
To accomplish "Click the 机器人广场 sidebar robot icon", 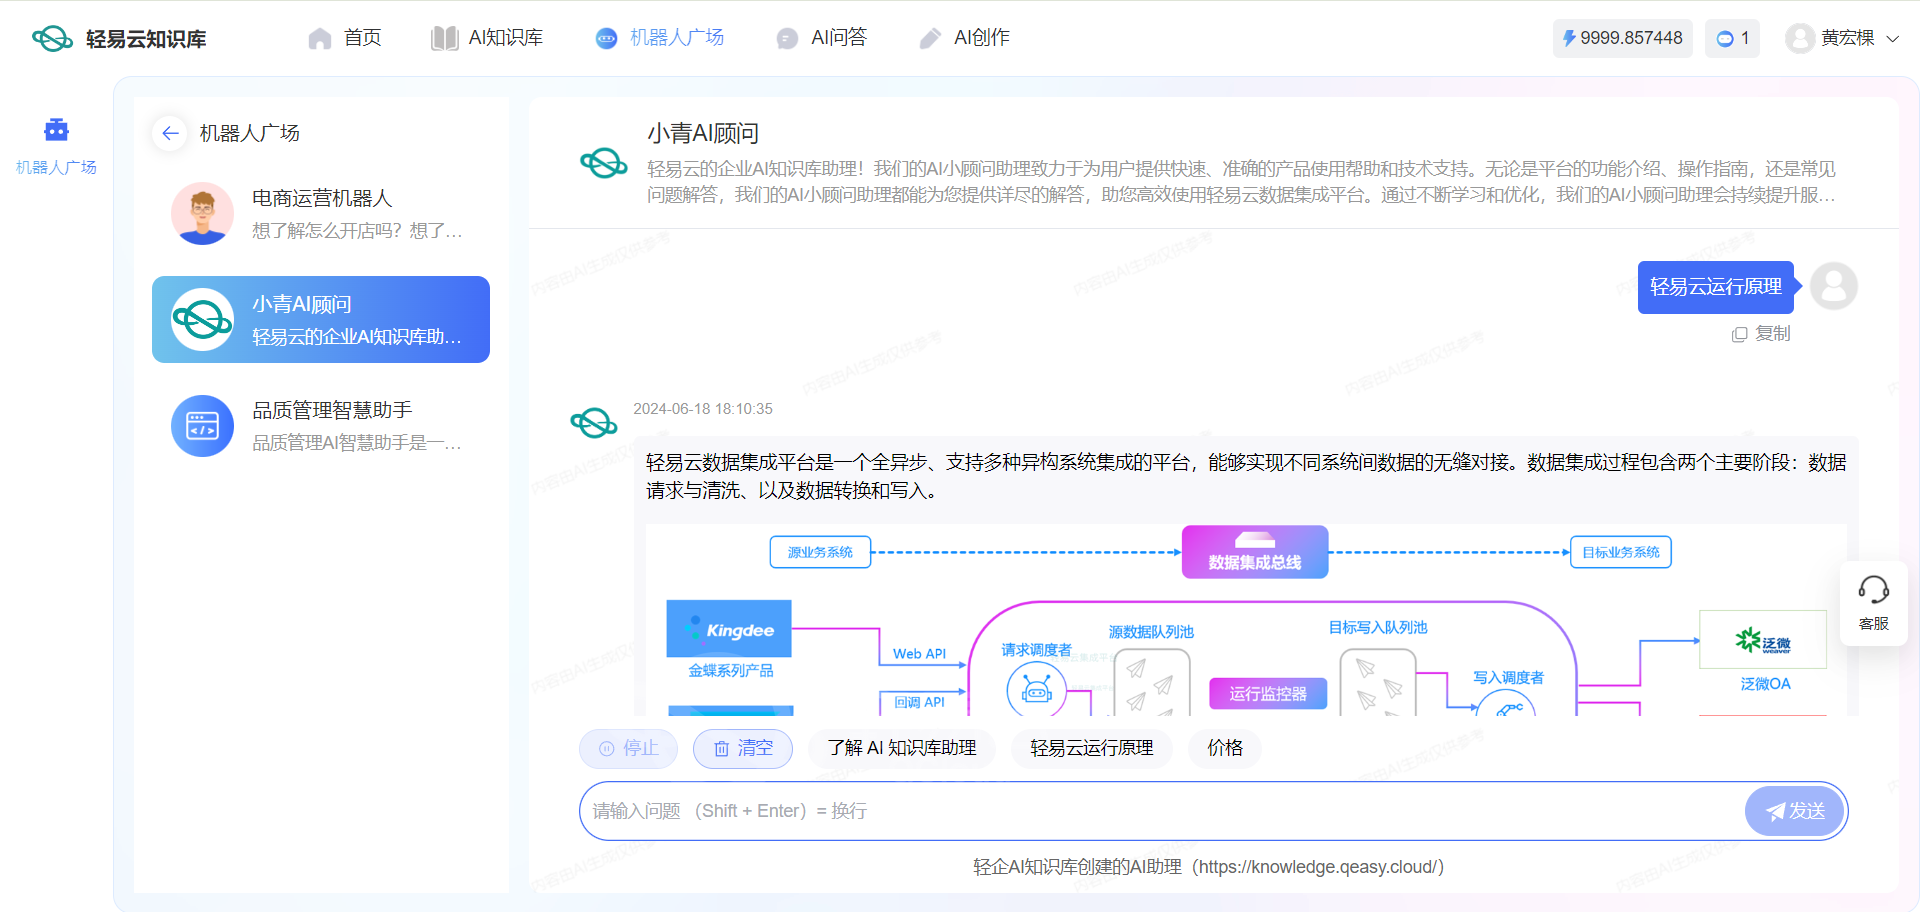I will click(x=56, y=130).
